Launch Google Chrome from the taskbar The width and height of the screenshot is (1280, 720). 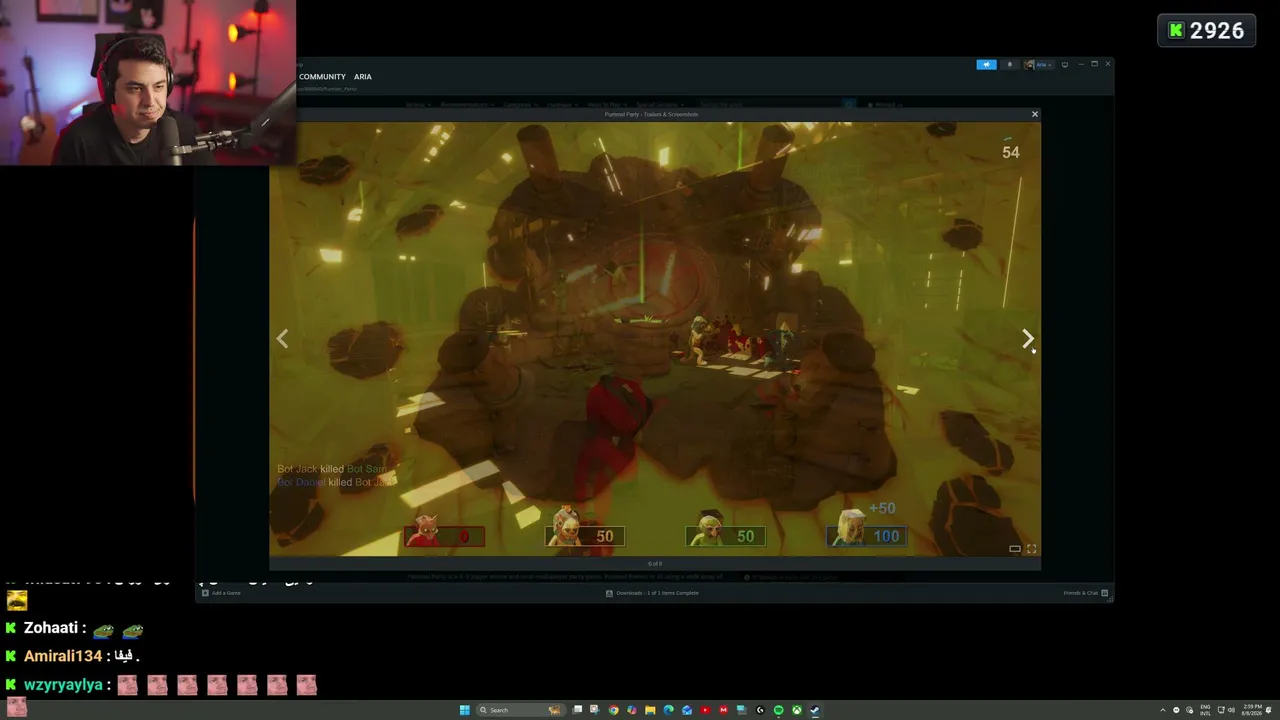[613, 710]
